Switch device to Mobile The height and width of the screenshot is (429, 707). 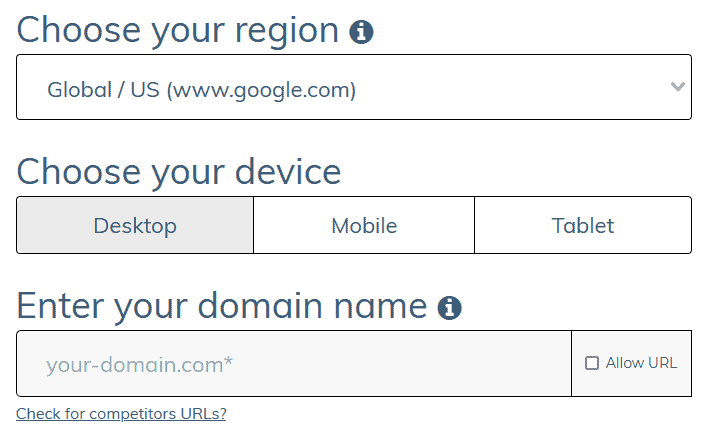point(364,225)
